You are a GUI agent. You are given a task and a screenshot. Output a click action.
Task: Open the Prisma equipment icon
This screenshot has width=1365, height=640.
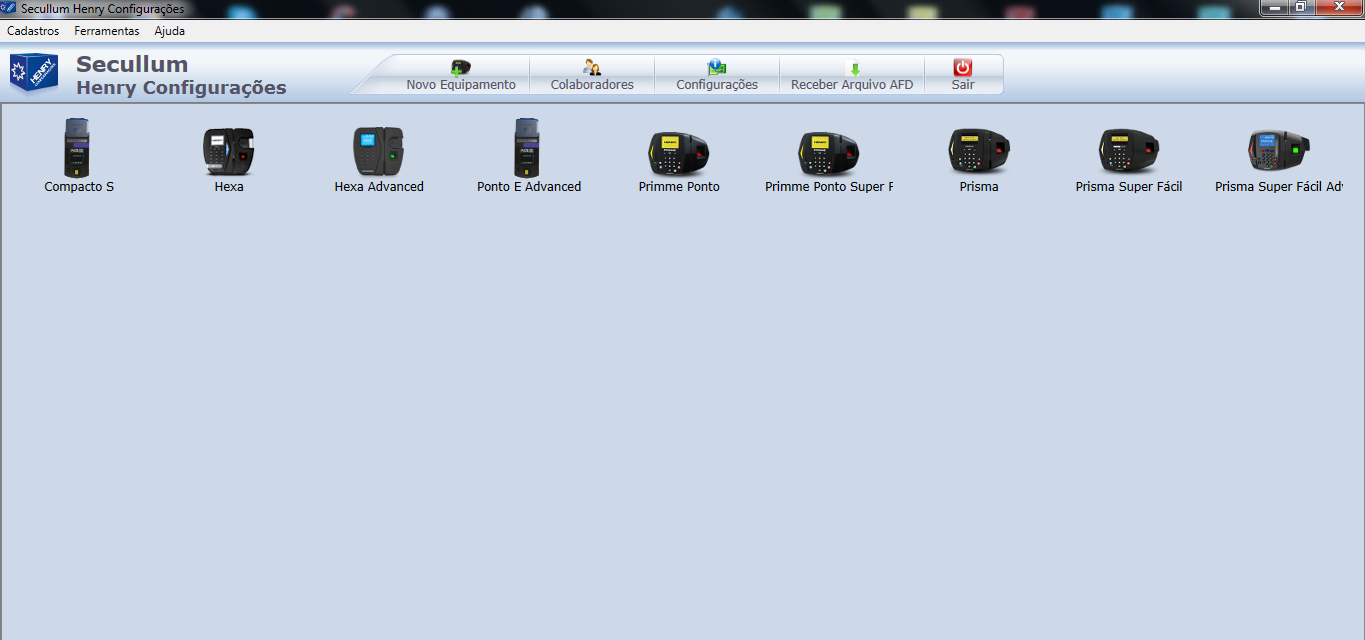(x=979, y=151)
